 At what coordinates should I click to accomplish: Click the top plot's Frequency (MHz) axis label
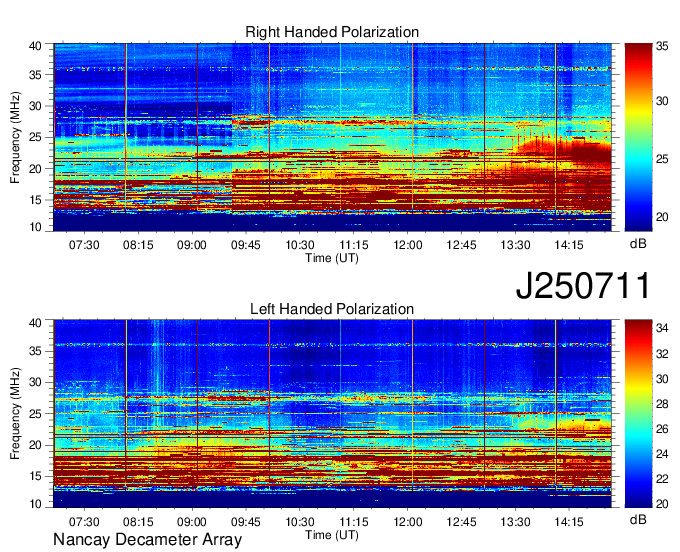coord(15,137)
